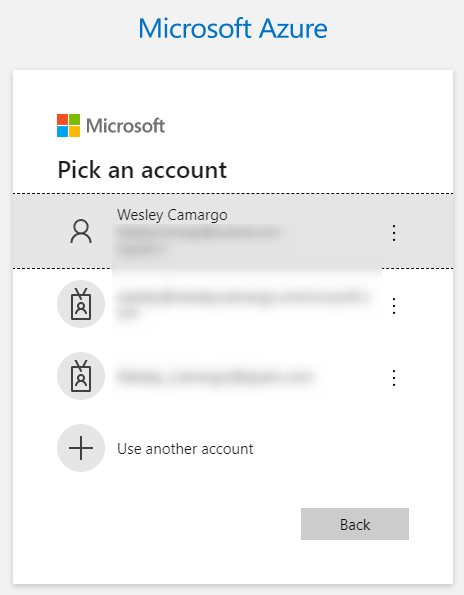This screenshot has height=595, width=464.
Task: Click the blurred email under Wesley Camargo
Action: point(199,232)
